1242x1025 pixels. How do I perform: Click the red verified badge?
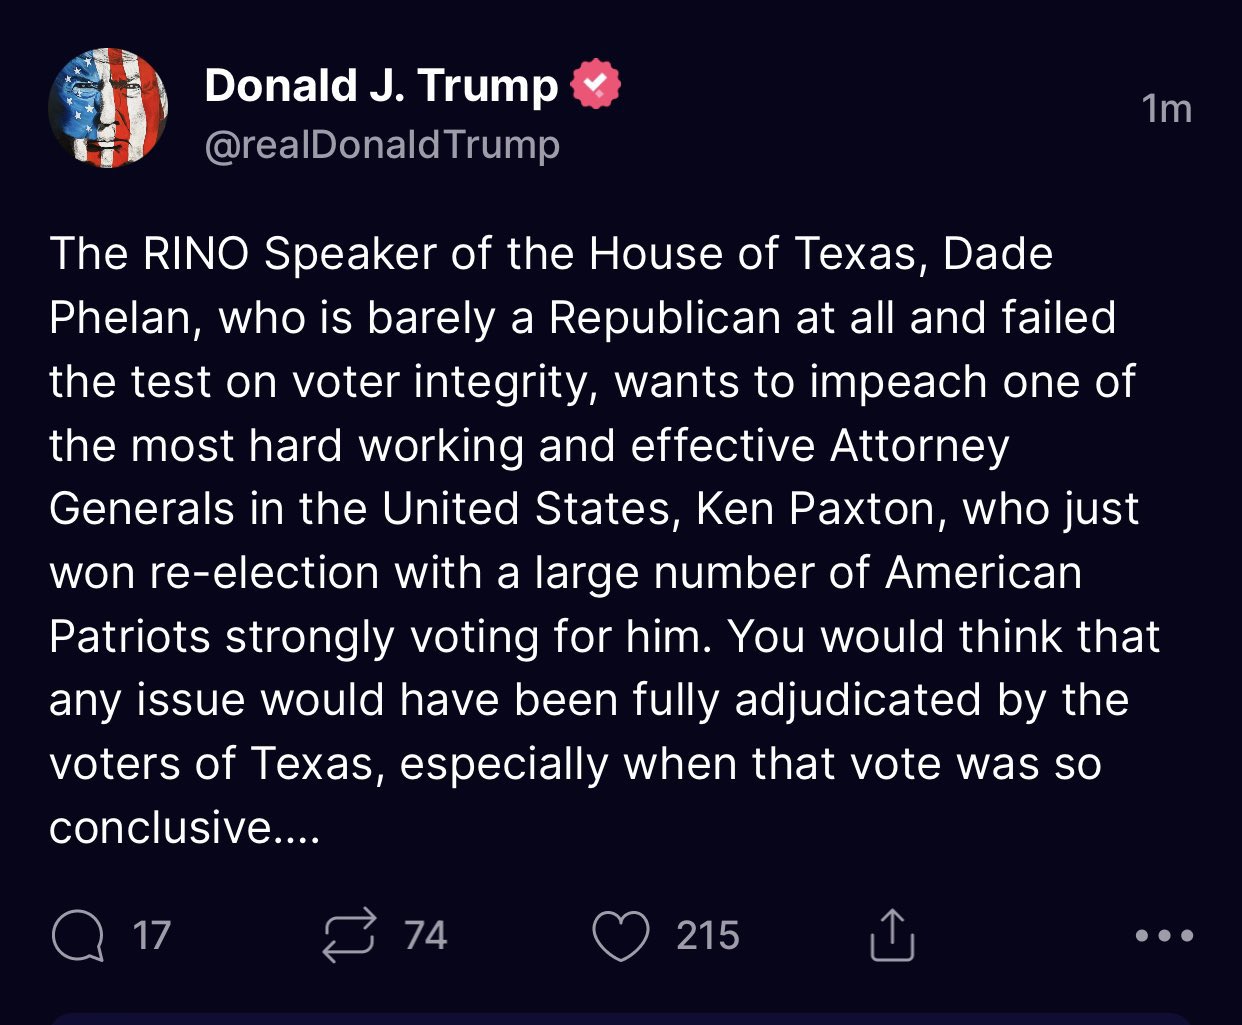tap(595, 85)
